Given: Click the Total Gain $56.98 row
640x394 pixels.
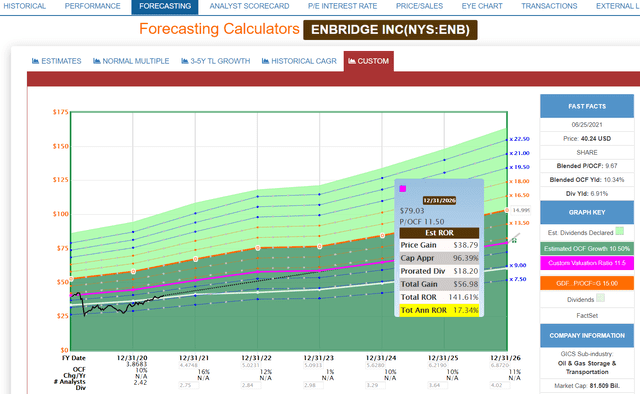Looking at the screenshot, I should point(439,284).
